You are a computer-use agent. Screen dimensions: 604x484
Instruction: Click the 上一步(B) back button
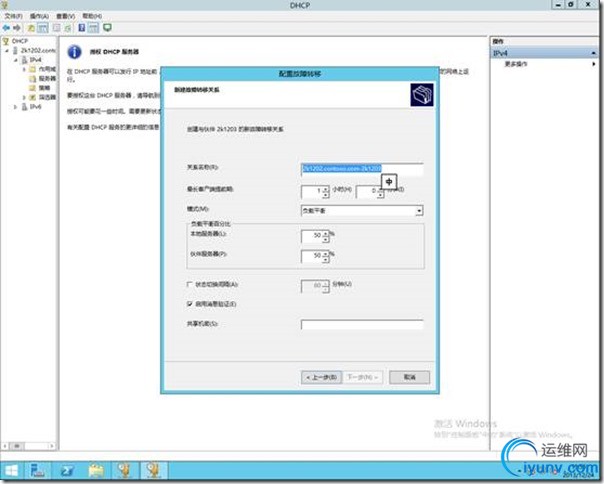(x=322, y=377)
